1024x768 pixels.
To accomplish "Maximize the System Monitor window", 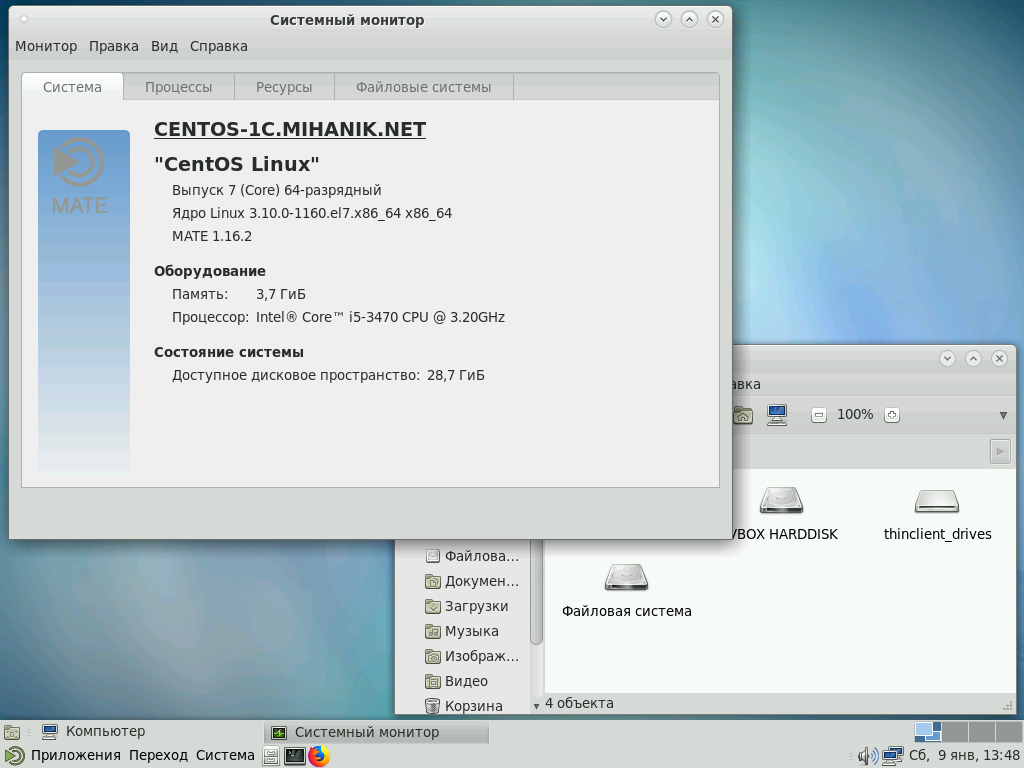I will click(689, 20).
